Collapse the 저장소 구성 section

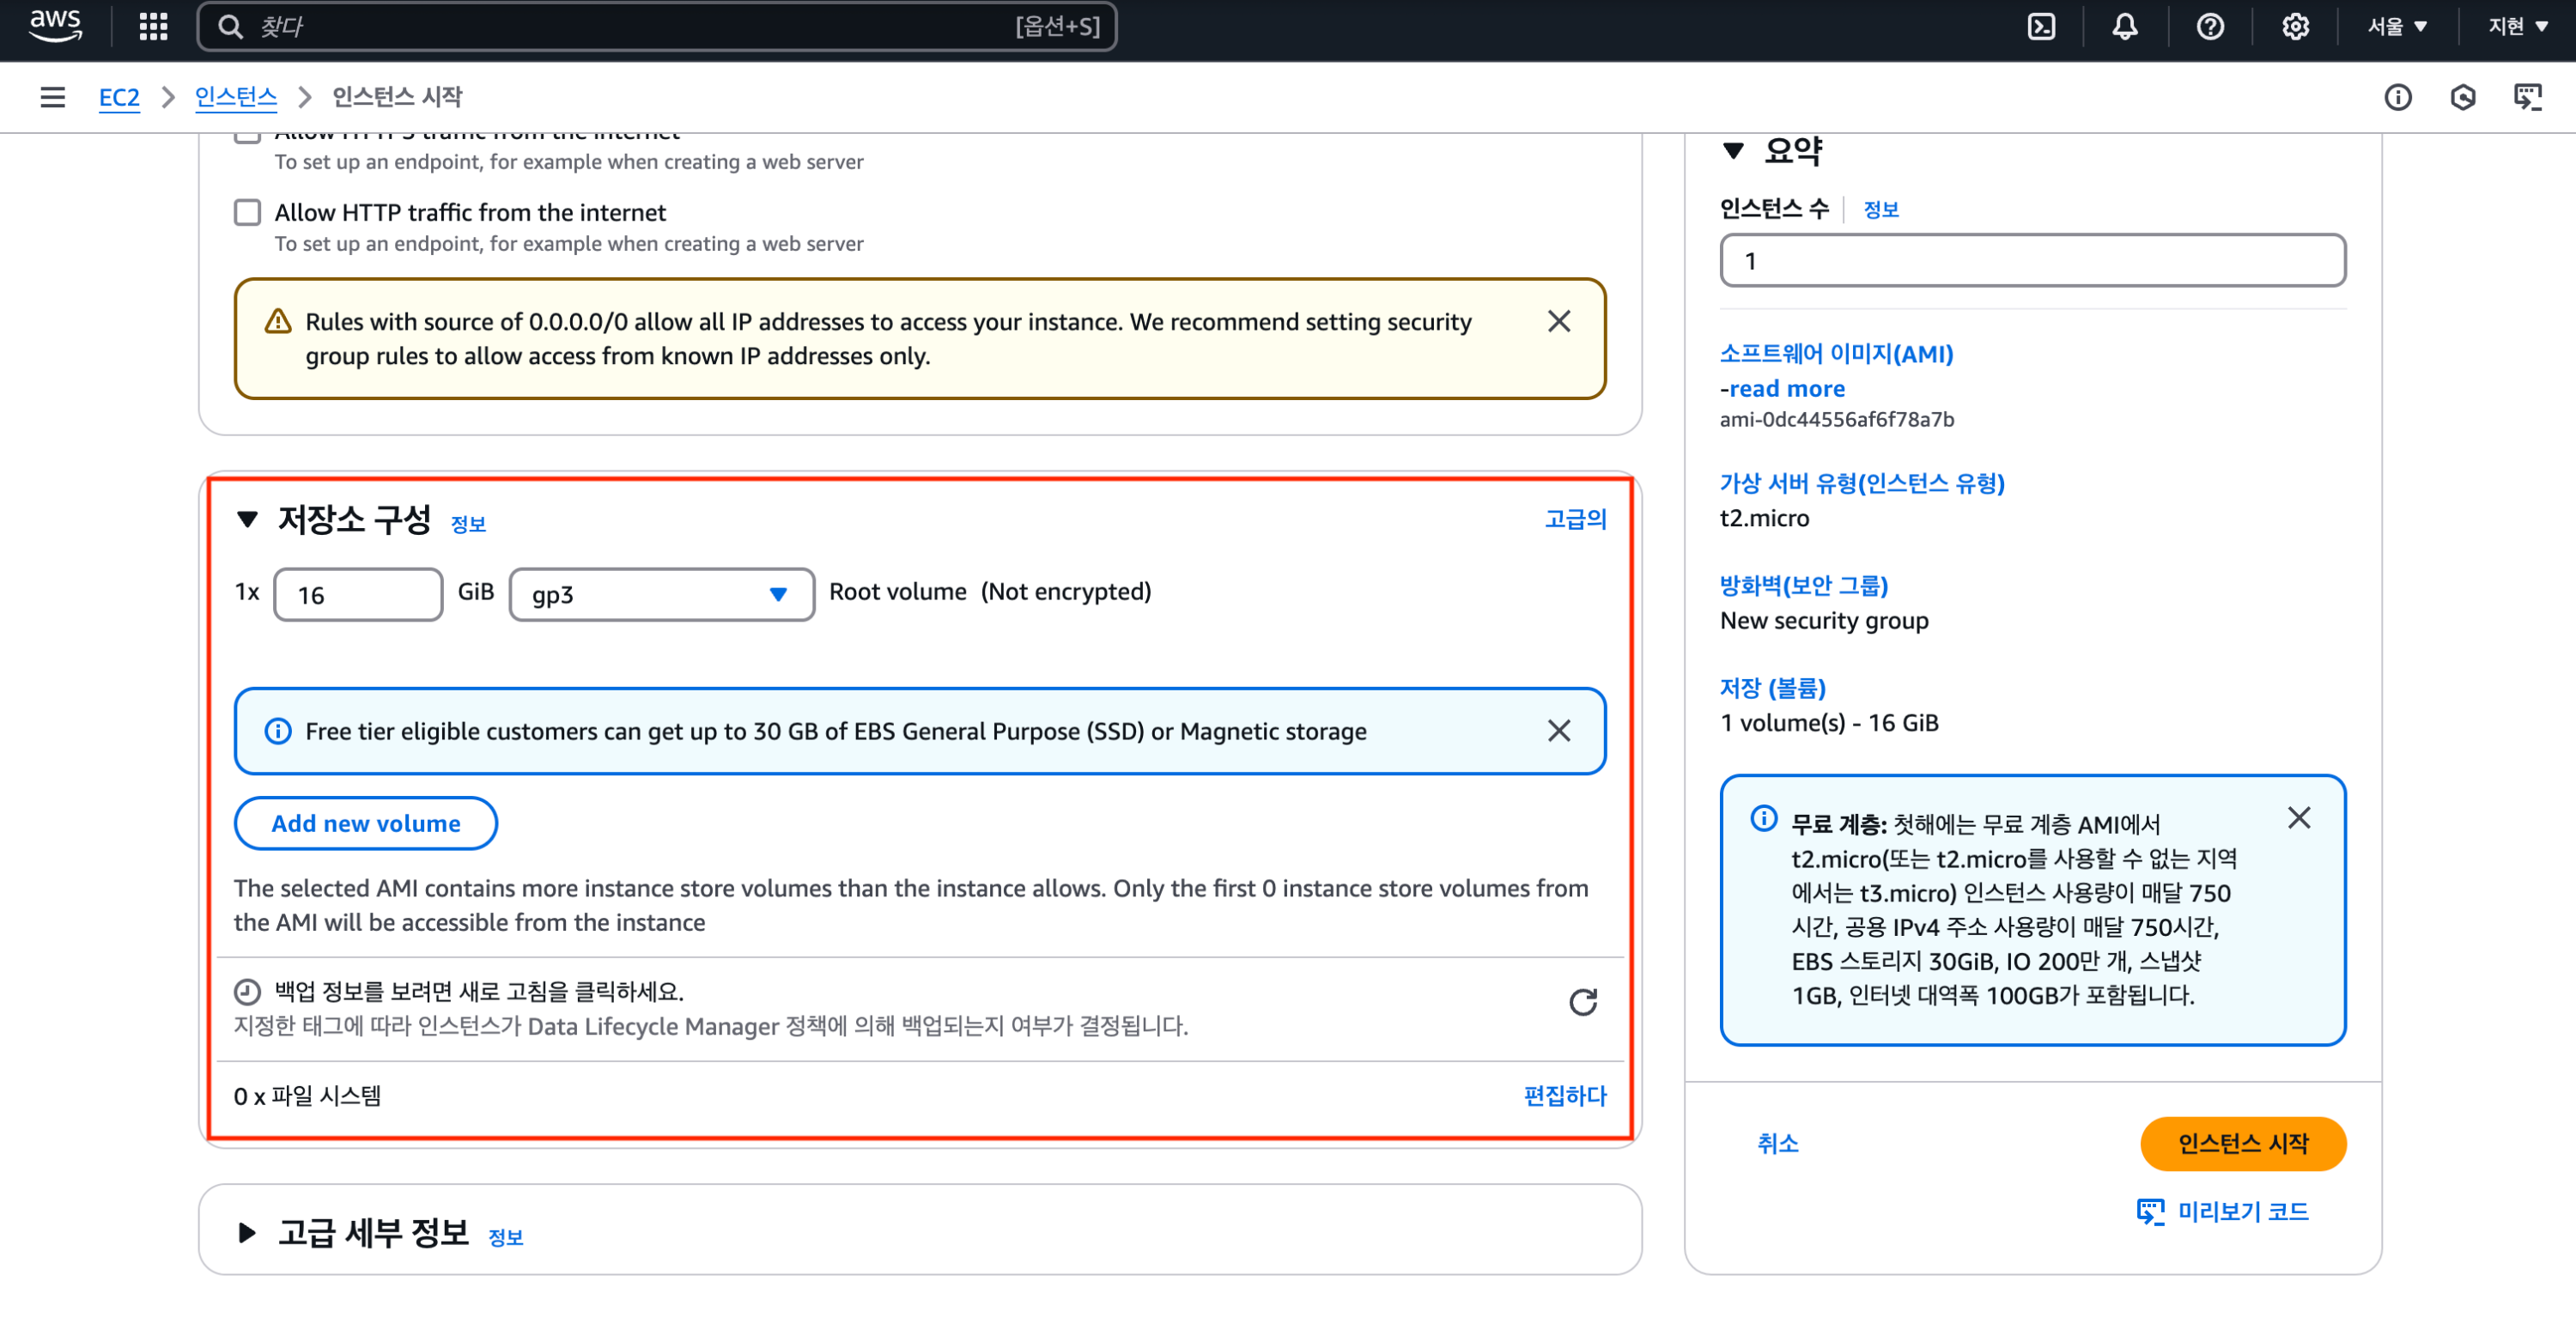pos(247,519)
